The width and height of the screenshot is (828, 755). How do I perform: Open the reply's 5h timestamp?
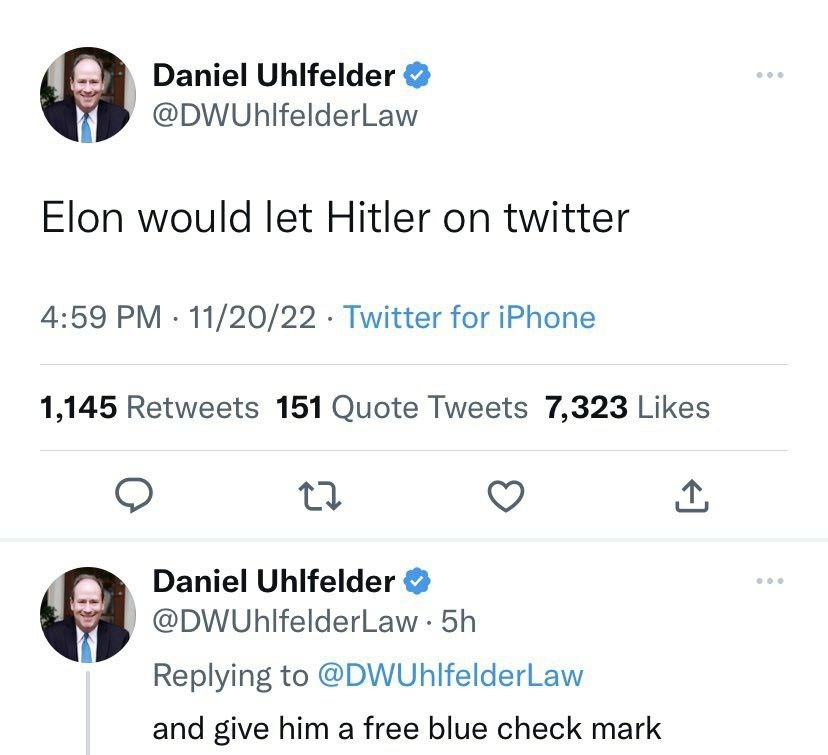point(459,621)
